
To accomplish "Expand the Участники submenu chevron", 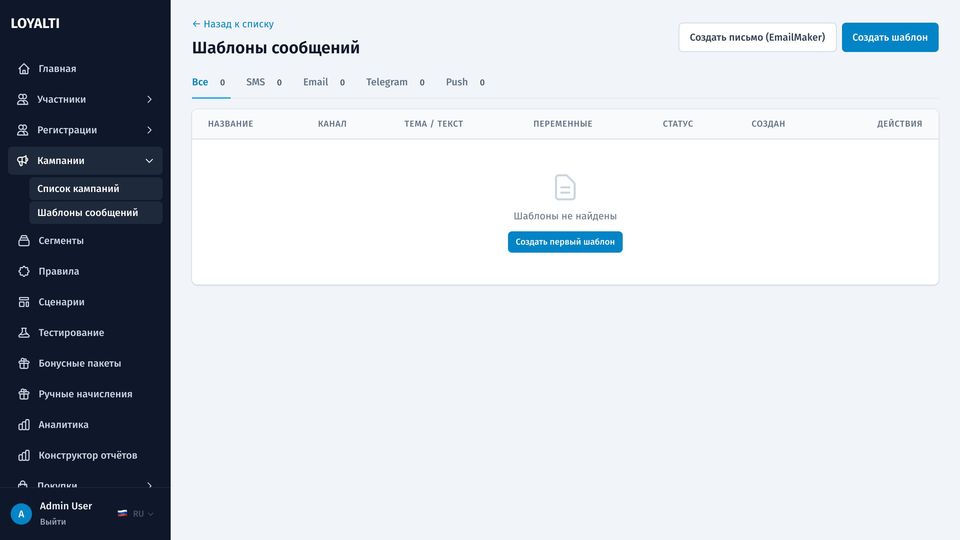I will coord(149,99).
